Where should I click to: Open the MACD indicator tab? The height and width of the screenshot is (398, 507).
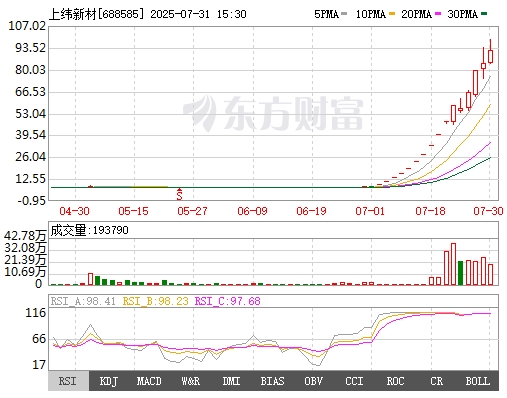[x=149, y=381]
